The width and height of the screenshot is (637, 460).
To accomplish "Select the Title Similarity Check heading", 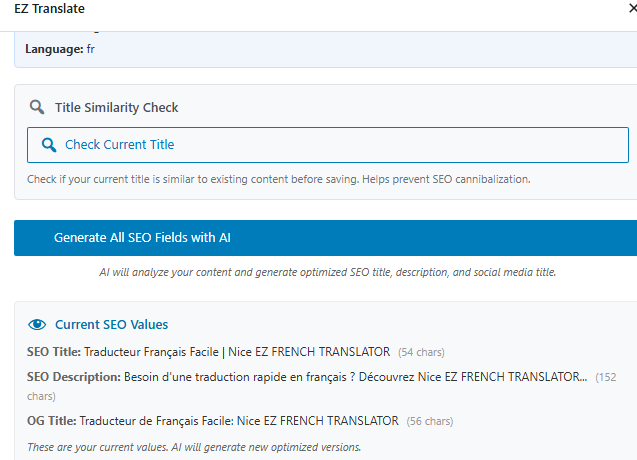I will coord(117,107).
